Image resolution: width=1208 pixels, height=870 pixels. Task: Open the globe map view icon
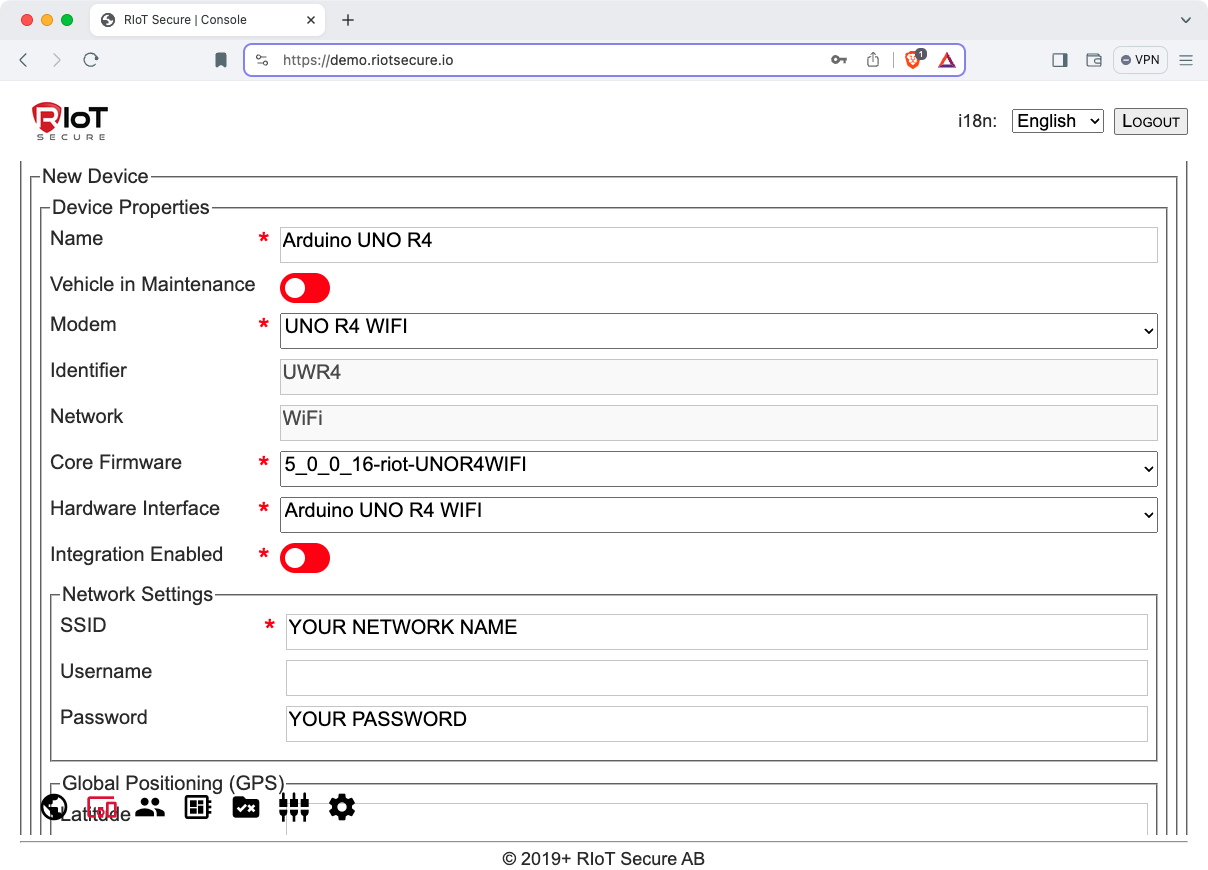coord(54,807)
